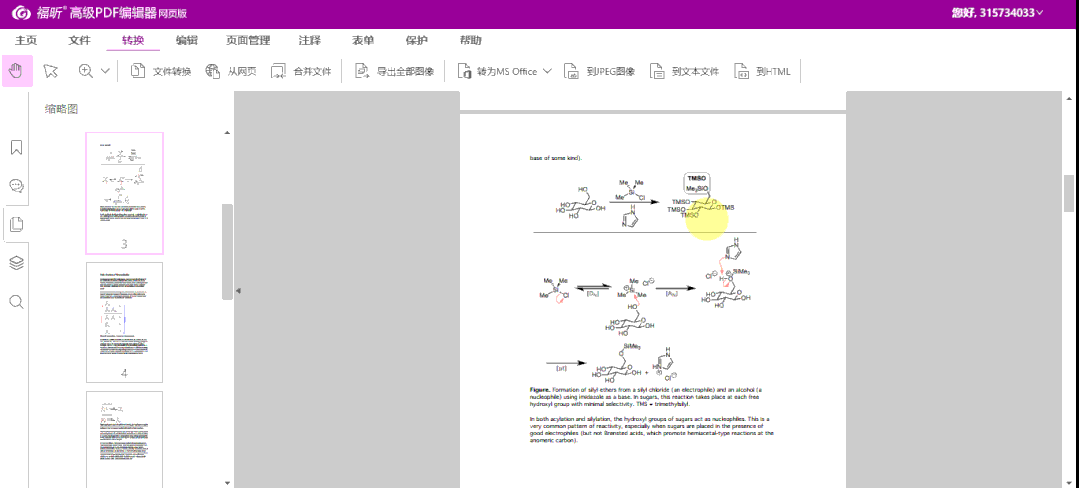Click the 到HTML convert button
Screen dimensions: 1079x488
click(x=763, y=71)
